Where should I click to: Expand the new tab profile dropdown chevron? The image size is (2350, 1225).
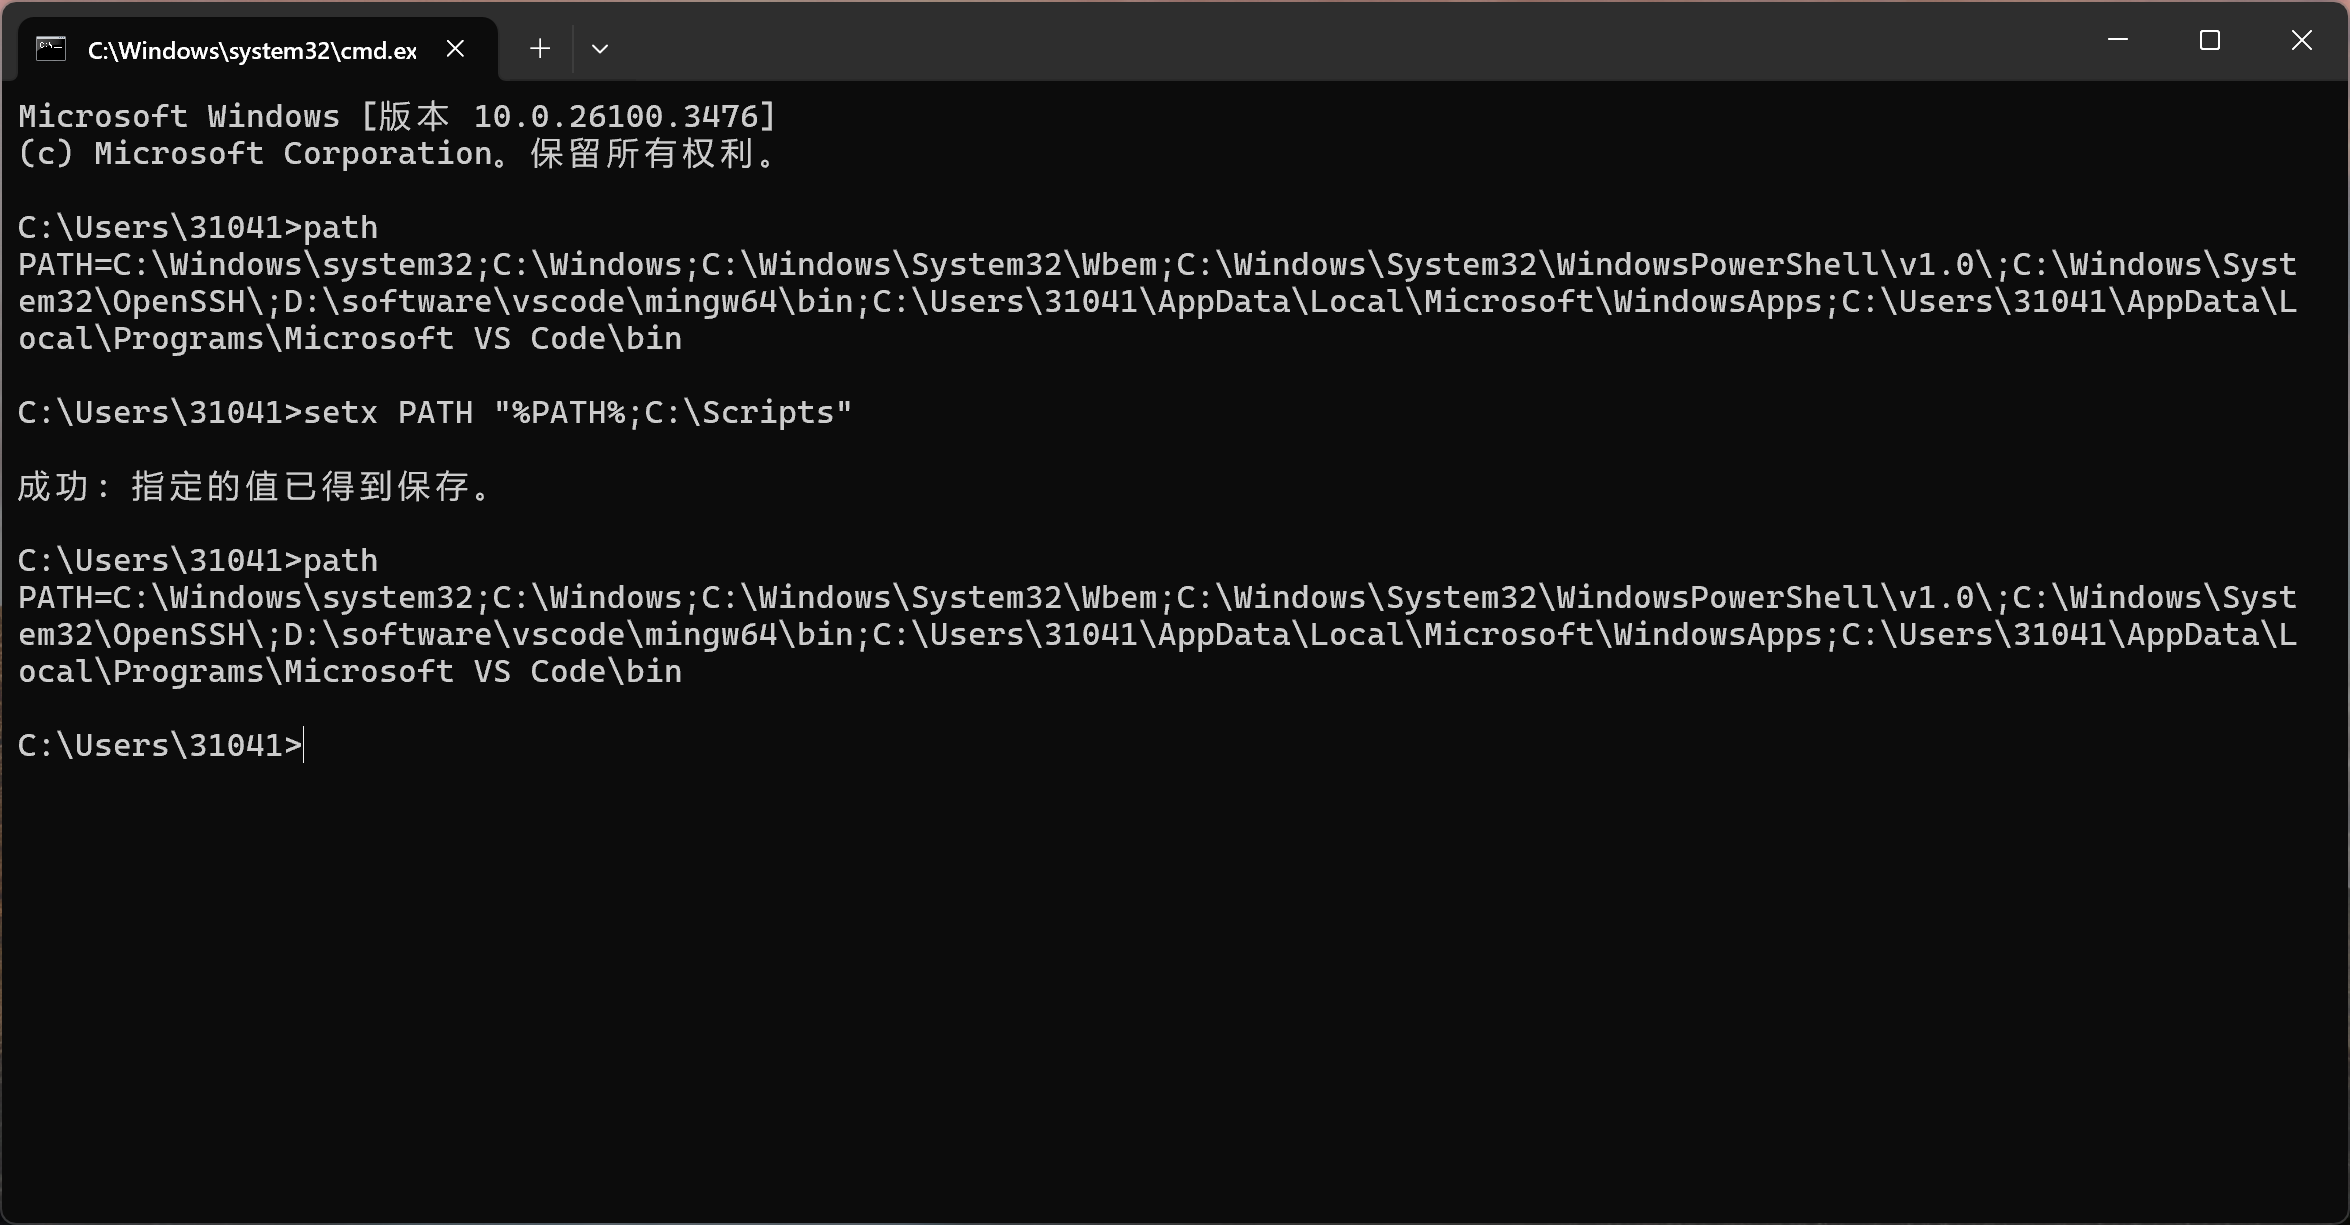[600, 48]
